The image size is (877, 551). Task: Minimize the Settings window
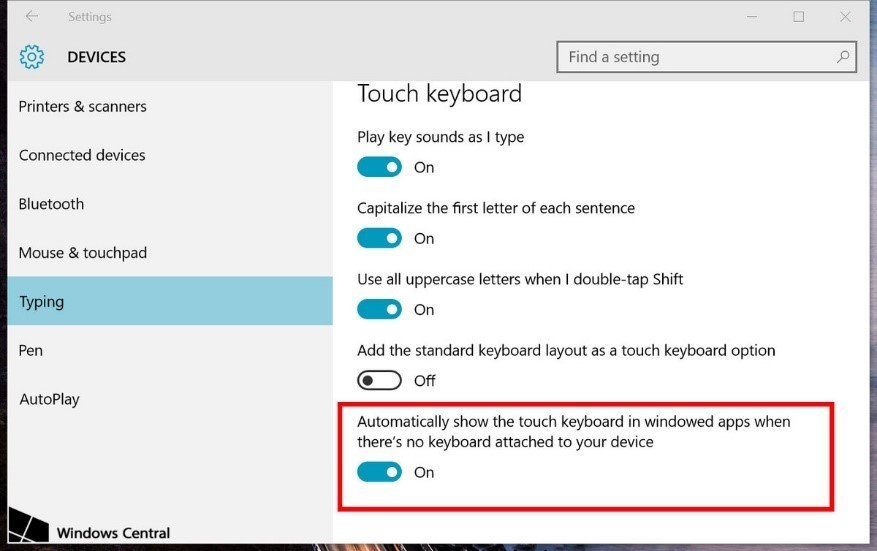[751, 17]
